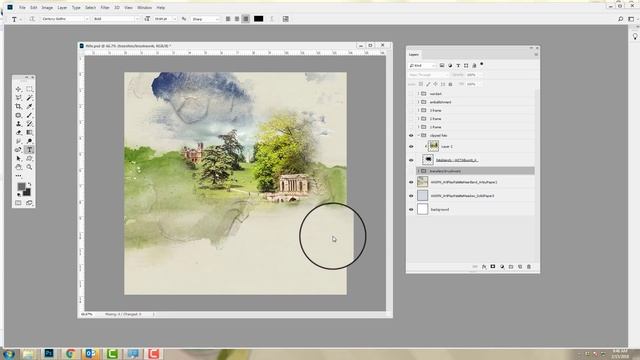Swap foreground and background colors
The width and height of the screenshot is (640, 360).
click(x=29, y=184)
